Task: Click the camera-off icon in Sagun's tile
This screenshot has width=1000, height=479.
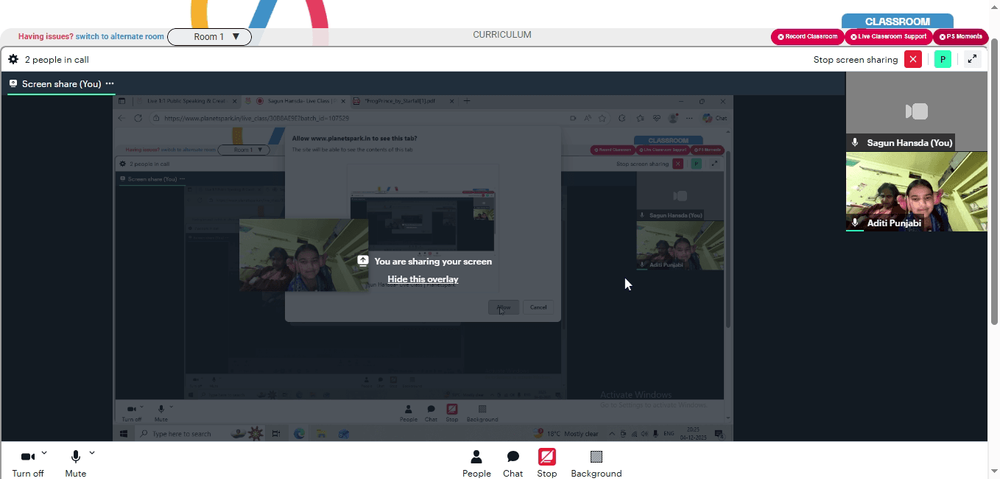Action: (x=916, y=112)
